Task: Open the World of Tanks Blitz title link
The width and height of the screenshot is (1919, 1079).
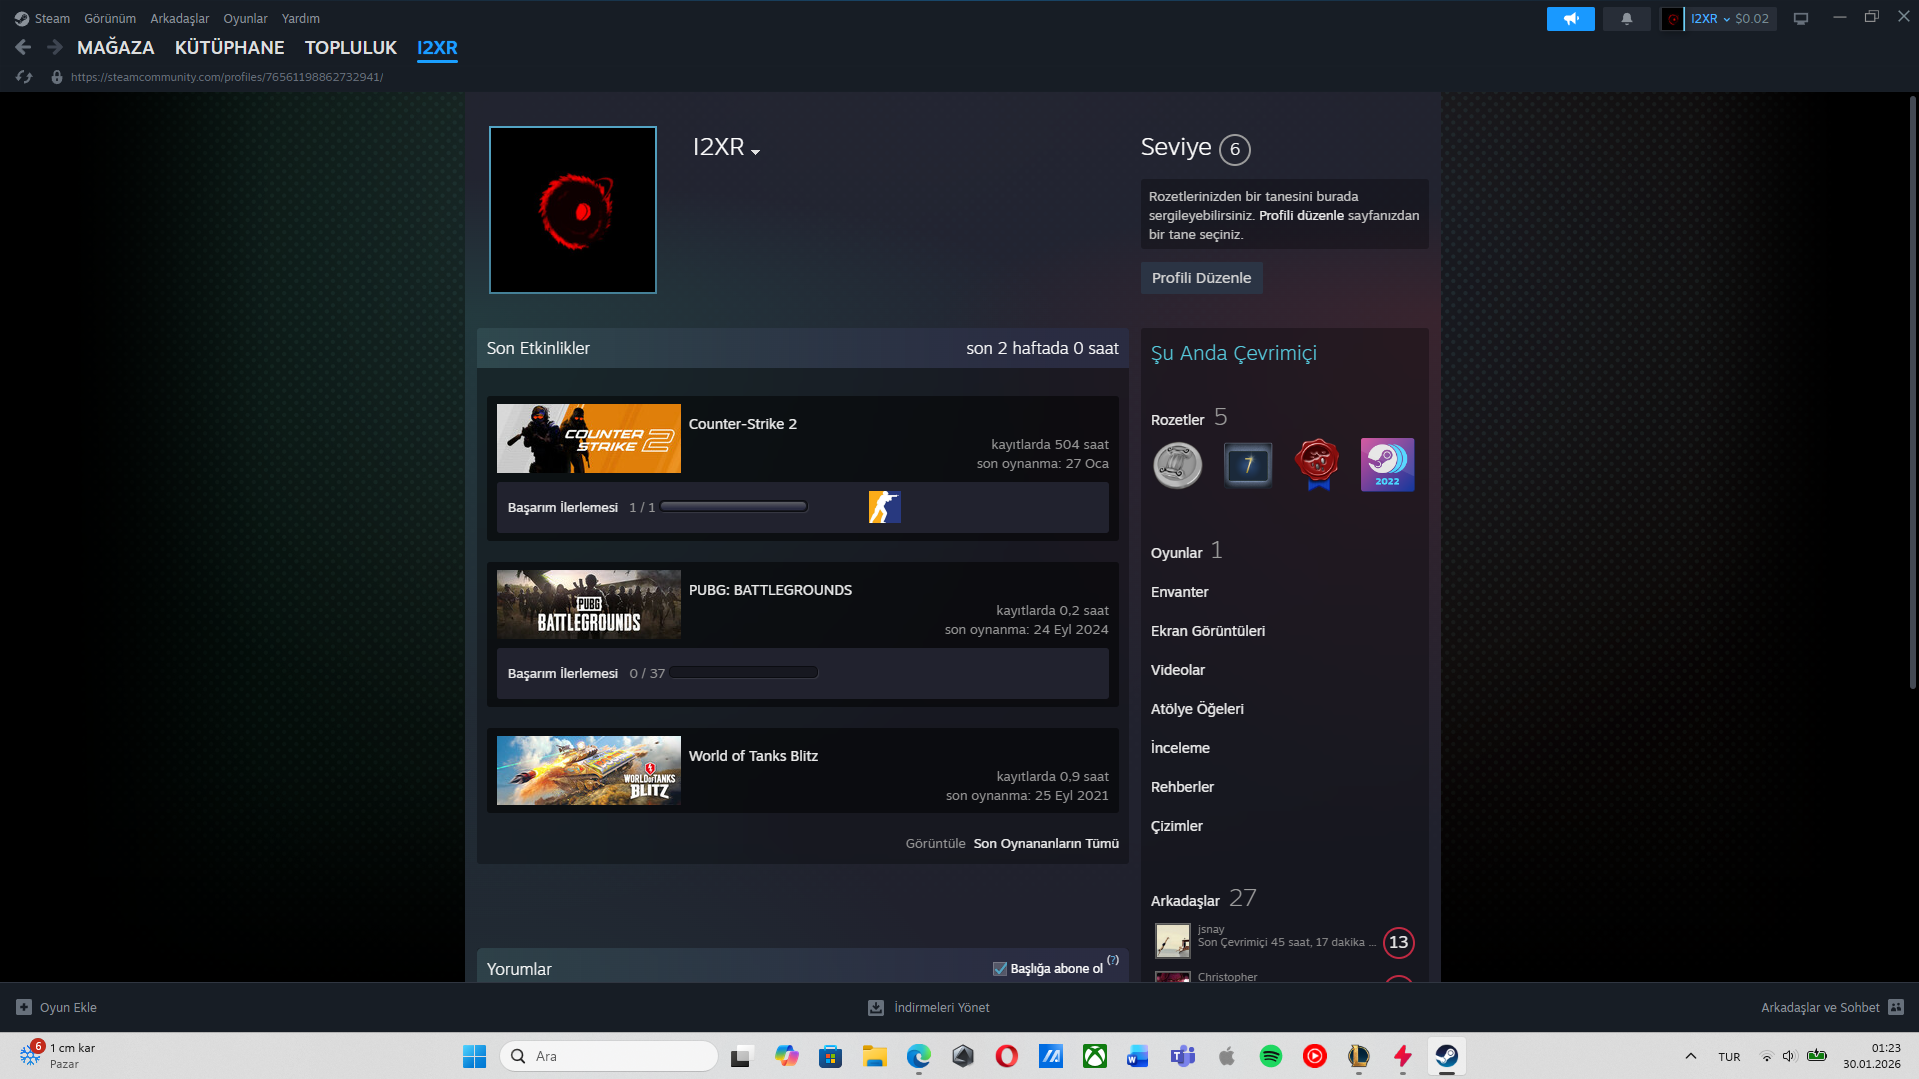Action: point(753,756)
